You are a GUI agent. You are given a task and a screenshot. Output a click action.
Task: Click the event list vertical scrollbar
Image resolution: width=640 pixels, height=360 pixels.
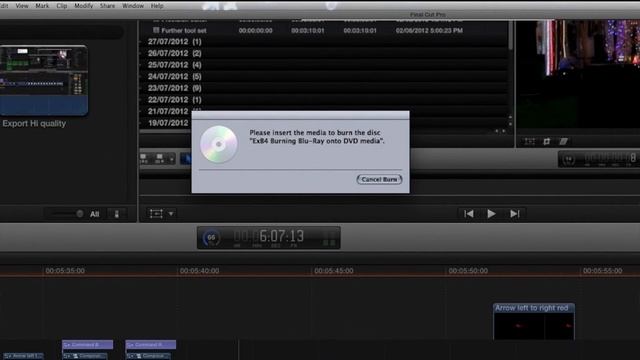tap(510, 36)
